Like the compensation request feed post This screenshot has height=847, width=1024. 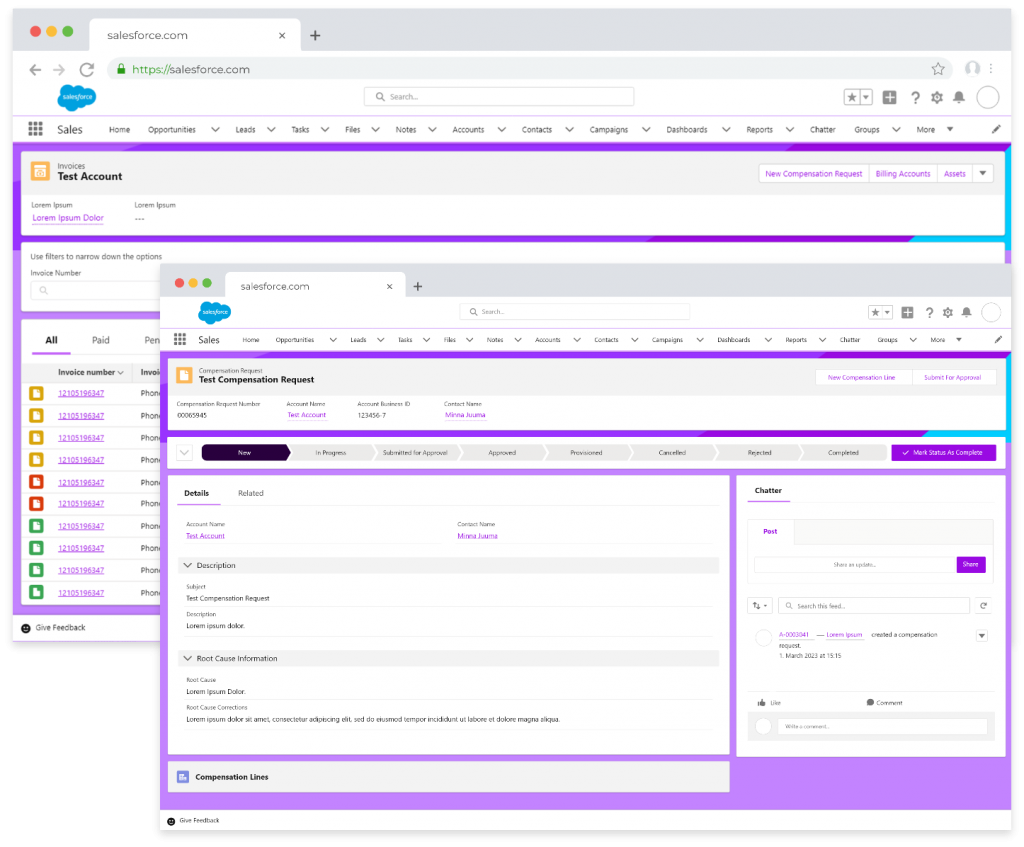pyautogui.click(x=768, y=702)
